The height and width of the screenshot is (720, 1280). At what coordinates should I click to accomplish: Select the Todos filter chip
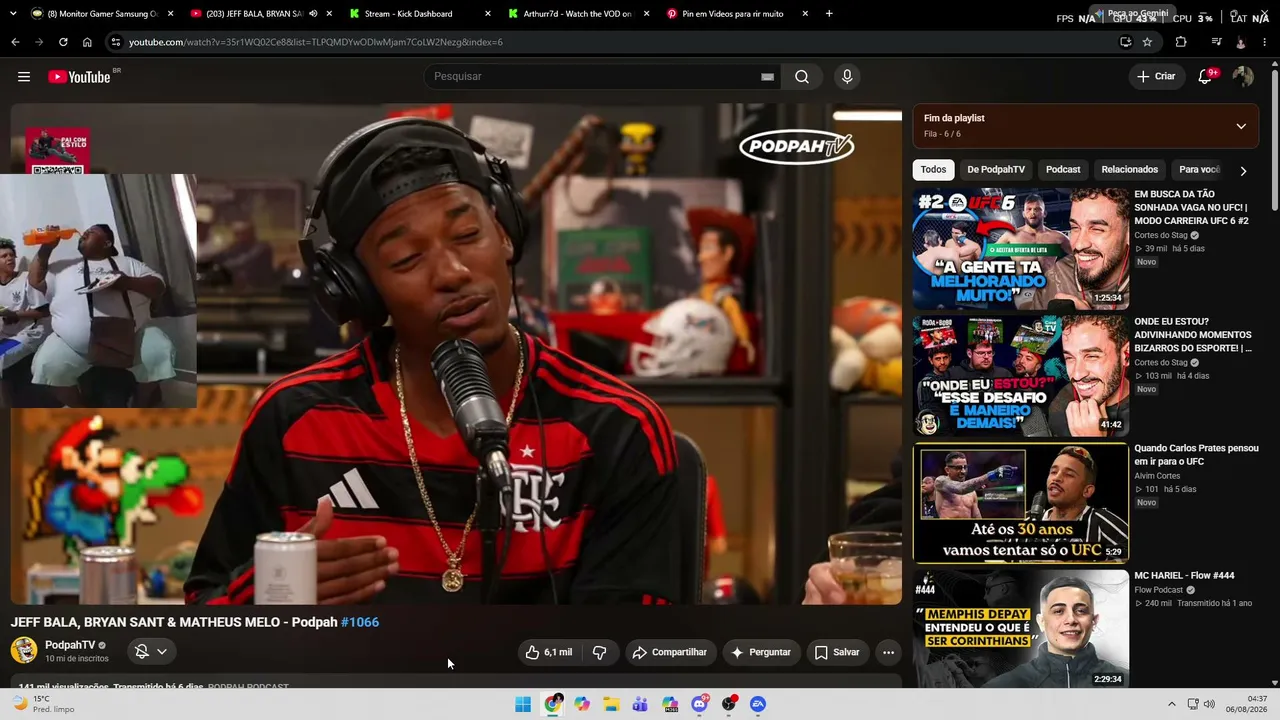coord(933,170)
